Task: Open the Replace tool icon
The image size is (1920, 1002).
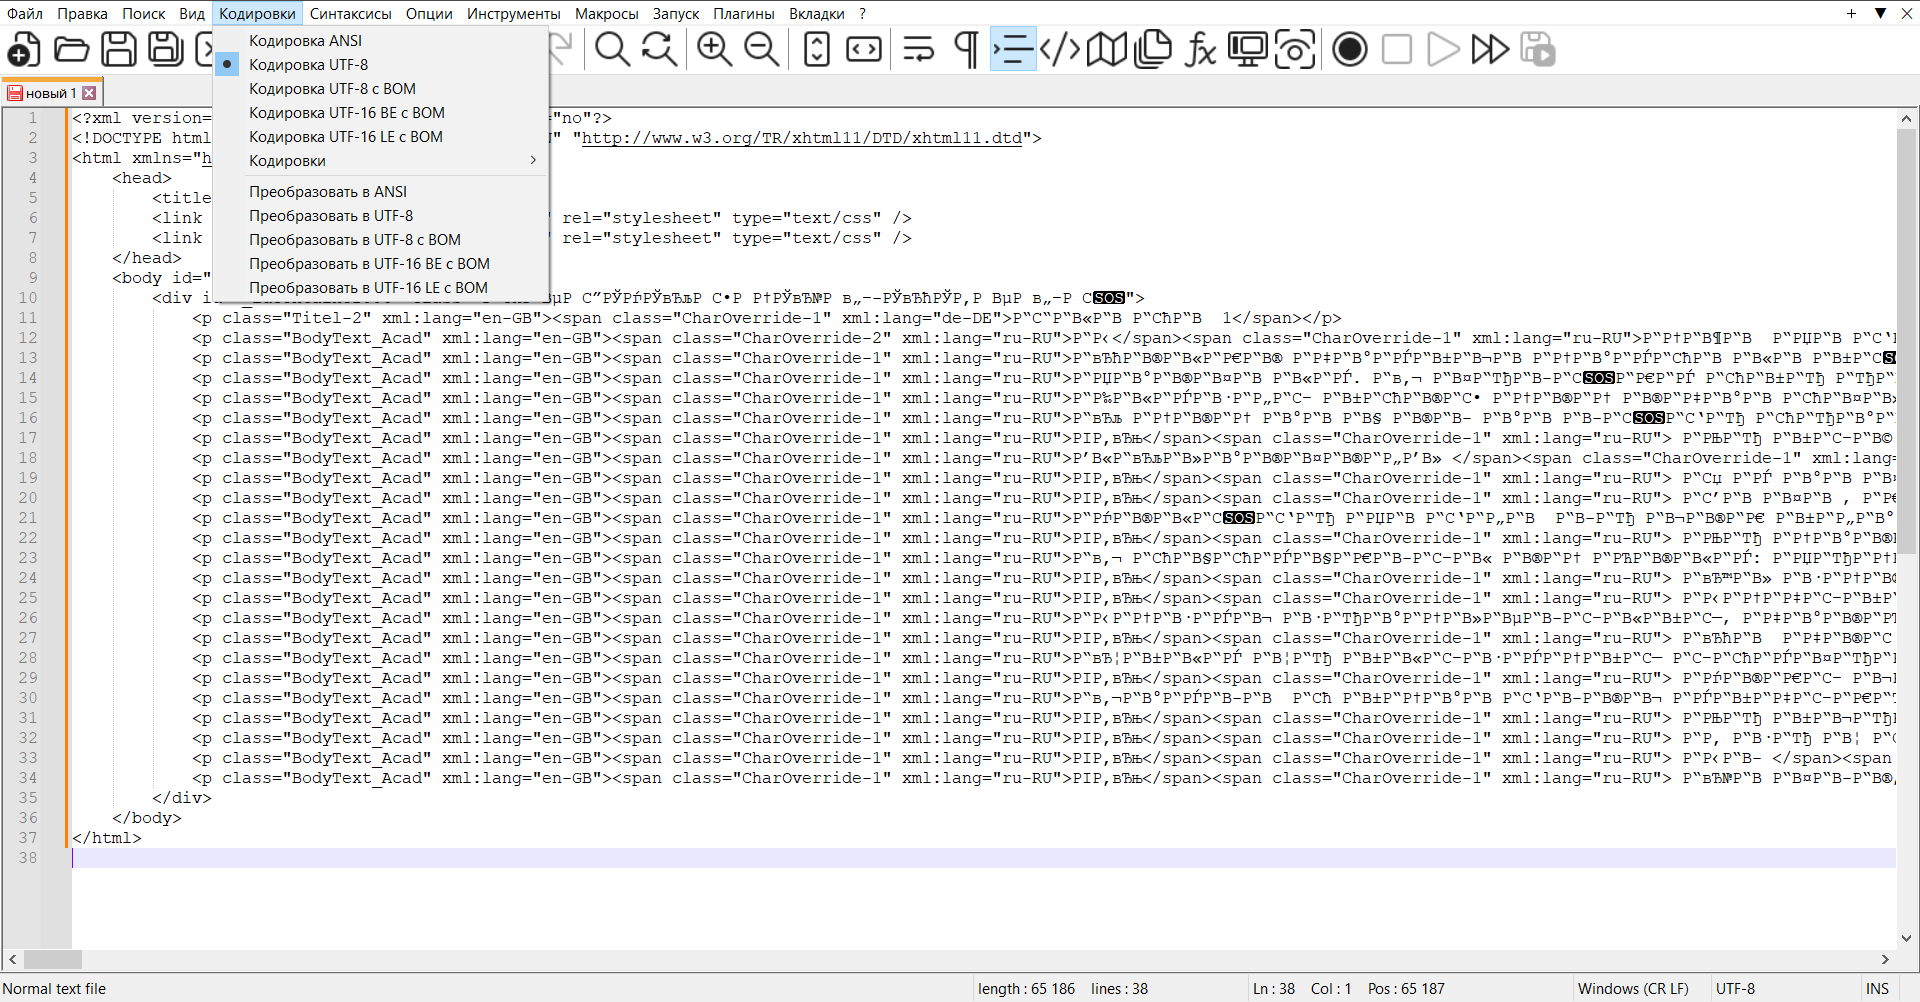Action: [x=660, y=49]
